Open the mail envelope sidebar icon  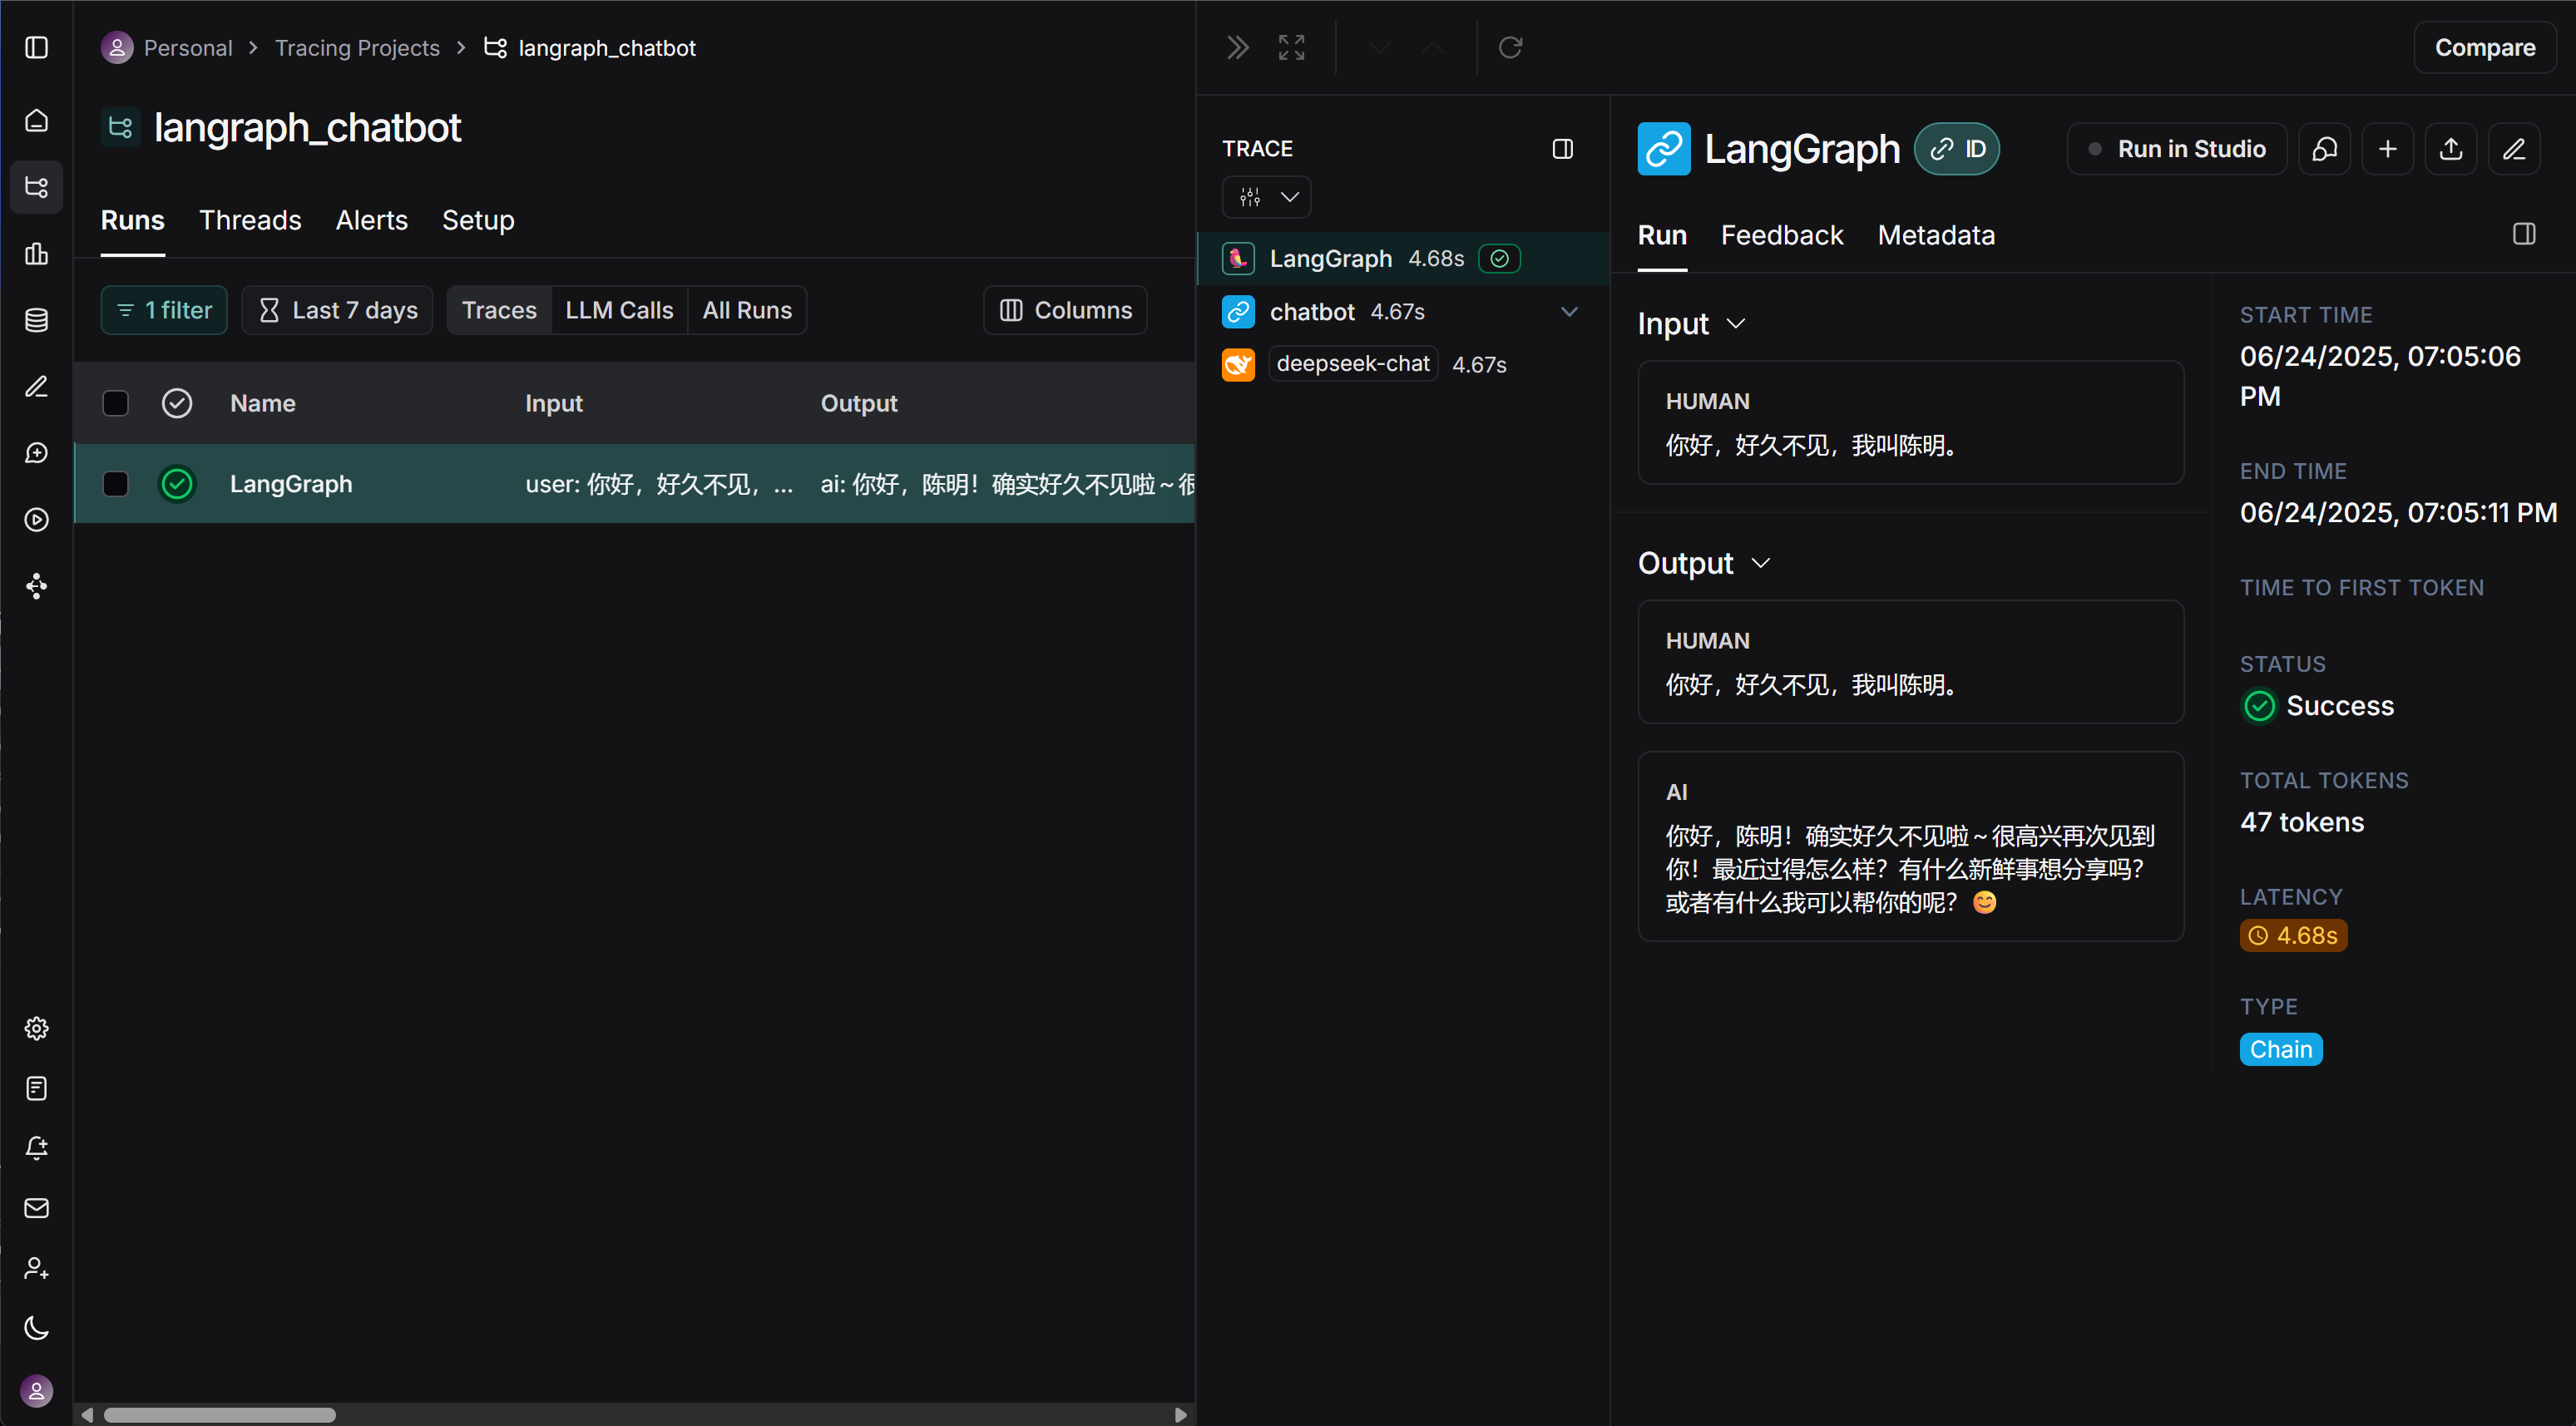point(36,1208)
